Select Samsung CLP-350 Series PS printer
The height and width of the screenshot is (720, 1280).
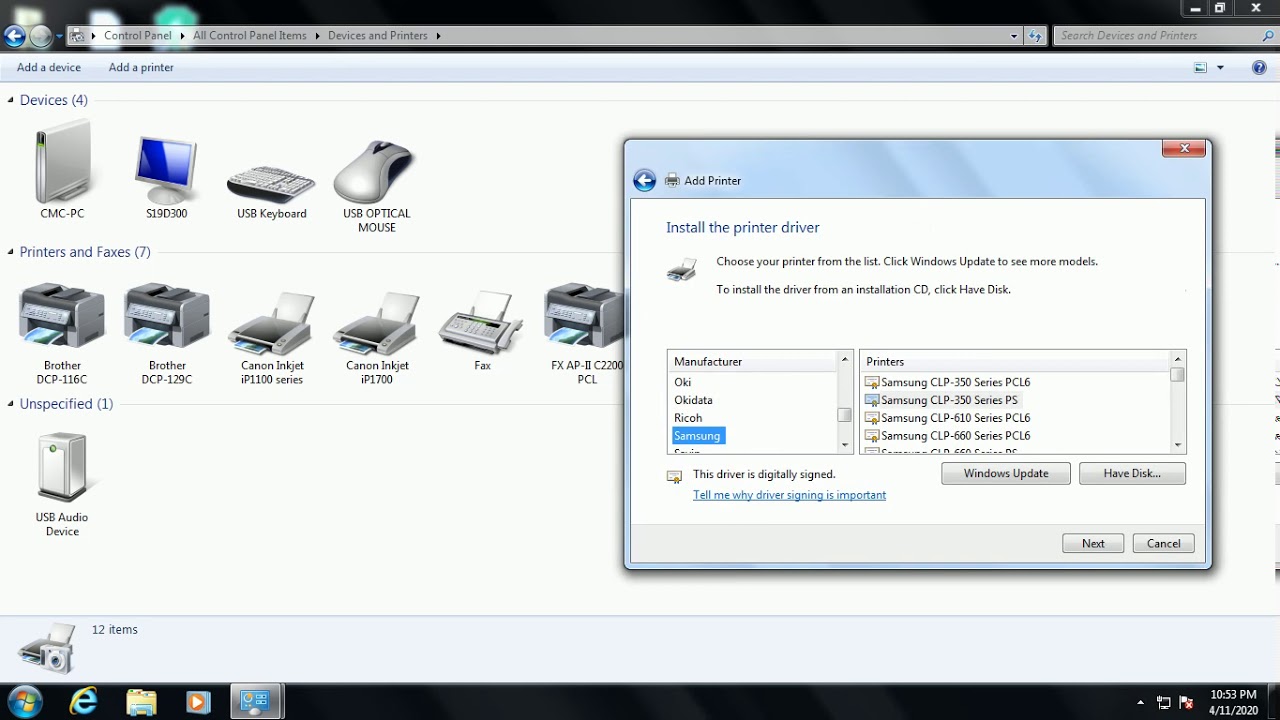click(942, 400)
